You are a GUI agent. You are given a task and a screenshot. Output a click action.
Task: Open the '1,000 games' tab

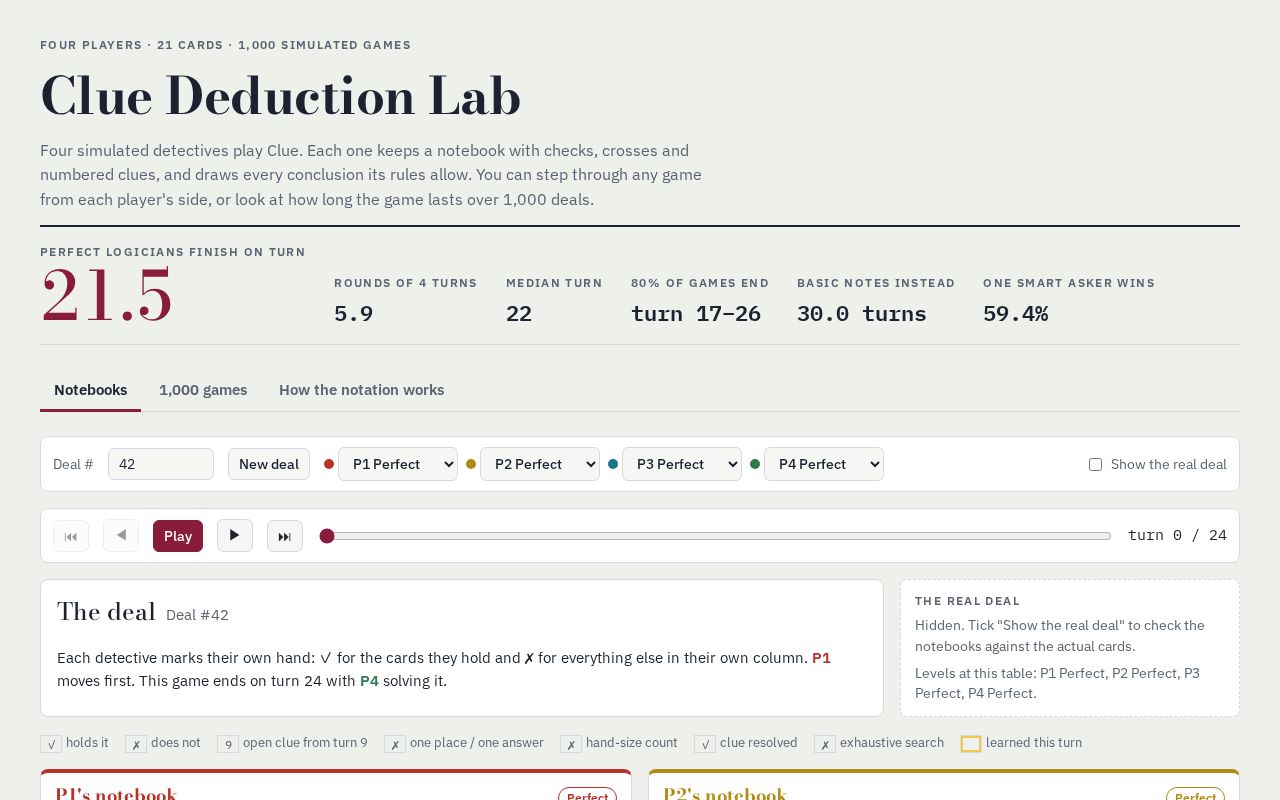coord(203,390)
